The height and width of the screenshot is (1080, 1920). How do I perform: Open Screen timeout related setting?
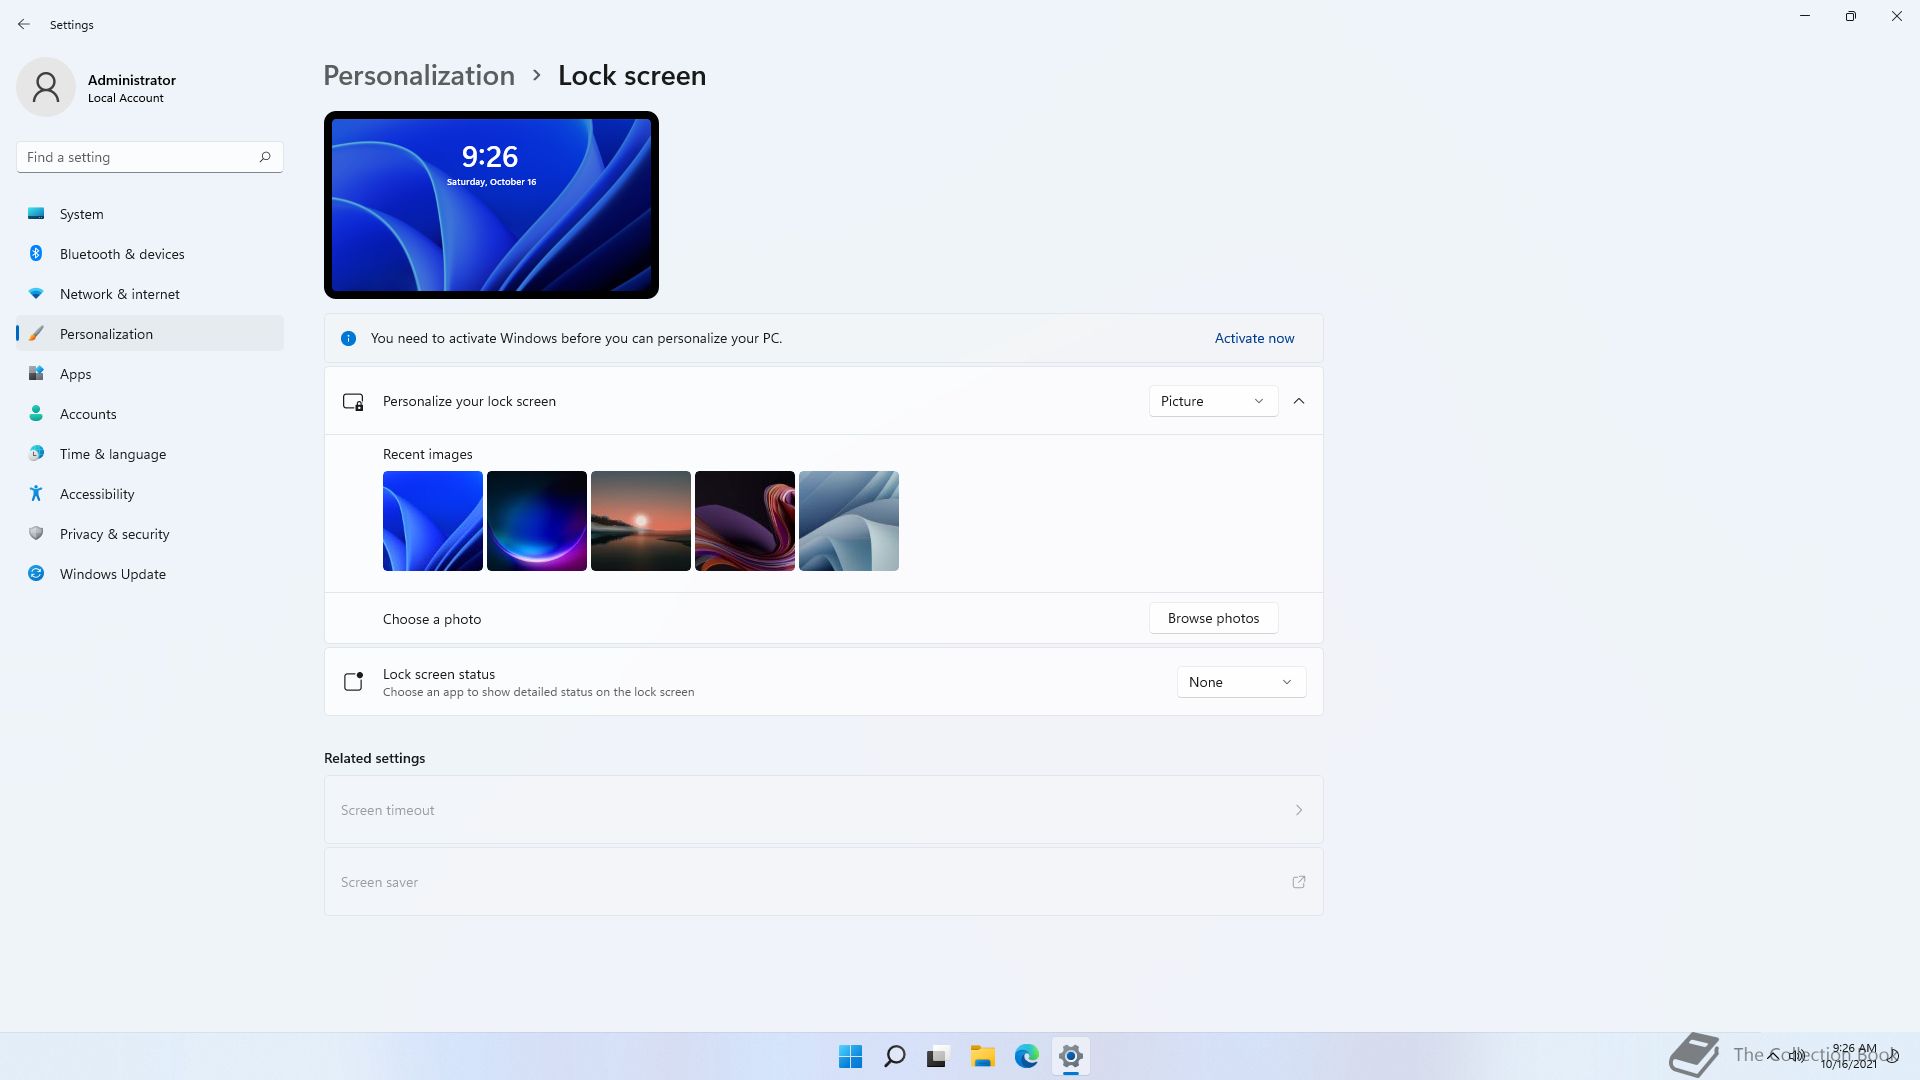point(823,810)
